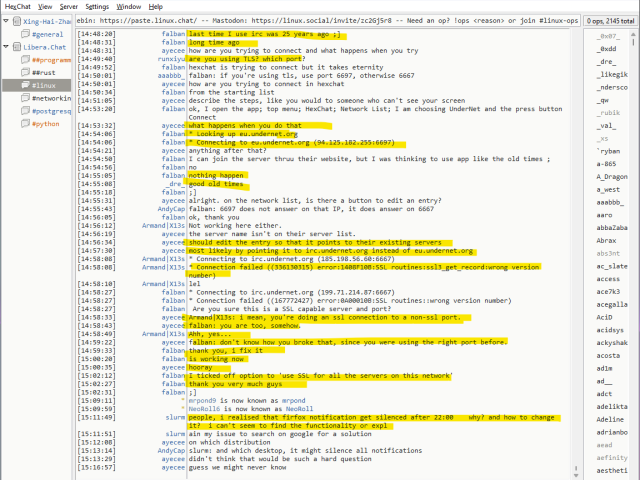This screenshot has width=640, height=480.
Task: Select the Xing-Hai-Zhan server entry
Action: point(47,21)
